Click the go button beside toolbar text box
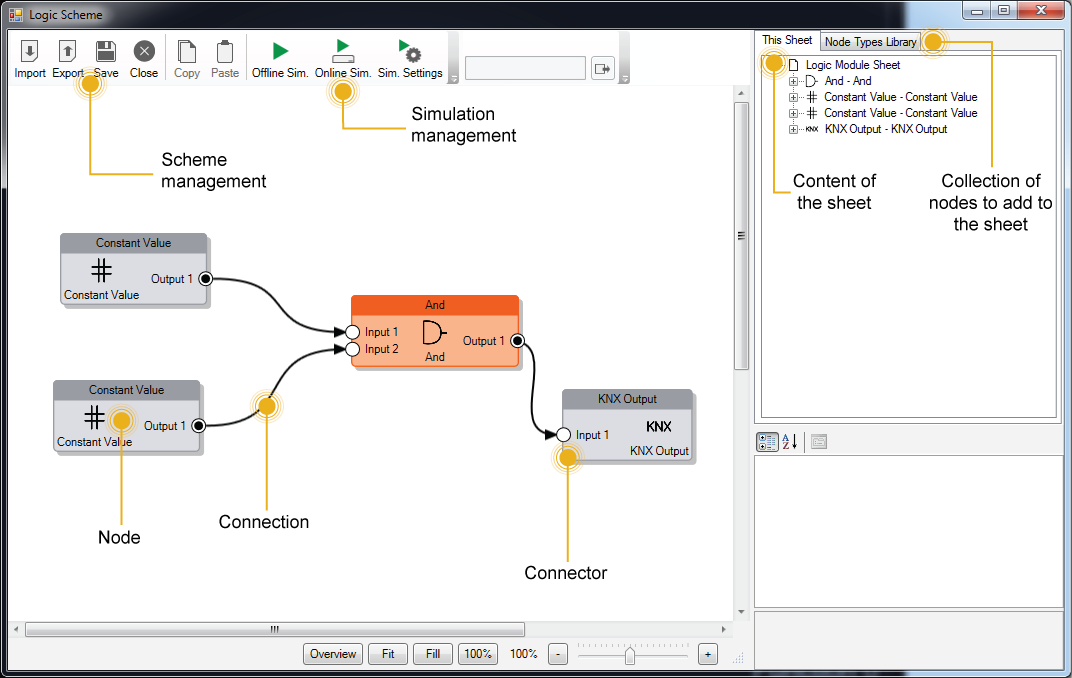Screen dimensions: 1072x678 [602, 68]
